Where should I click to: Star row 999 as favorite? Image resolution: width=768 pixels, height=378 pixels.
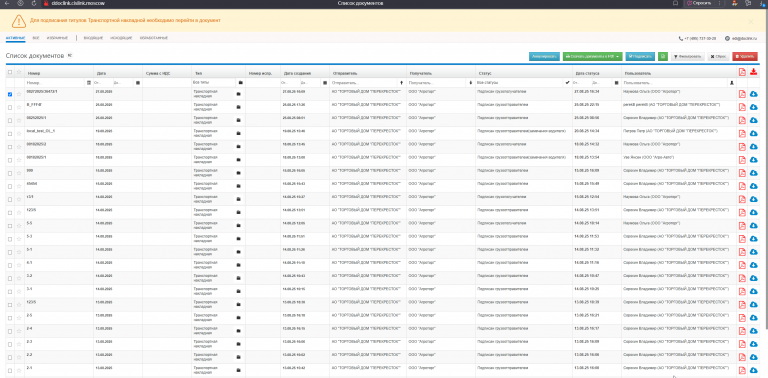[19, 173]
